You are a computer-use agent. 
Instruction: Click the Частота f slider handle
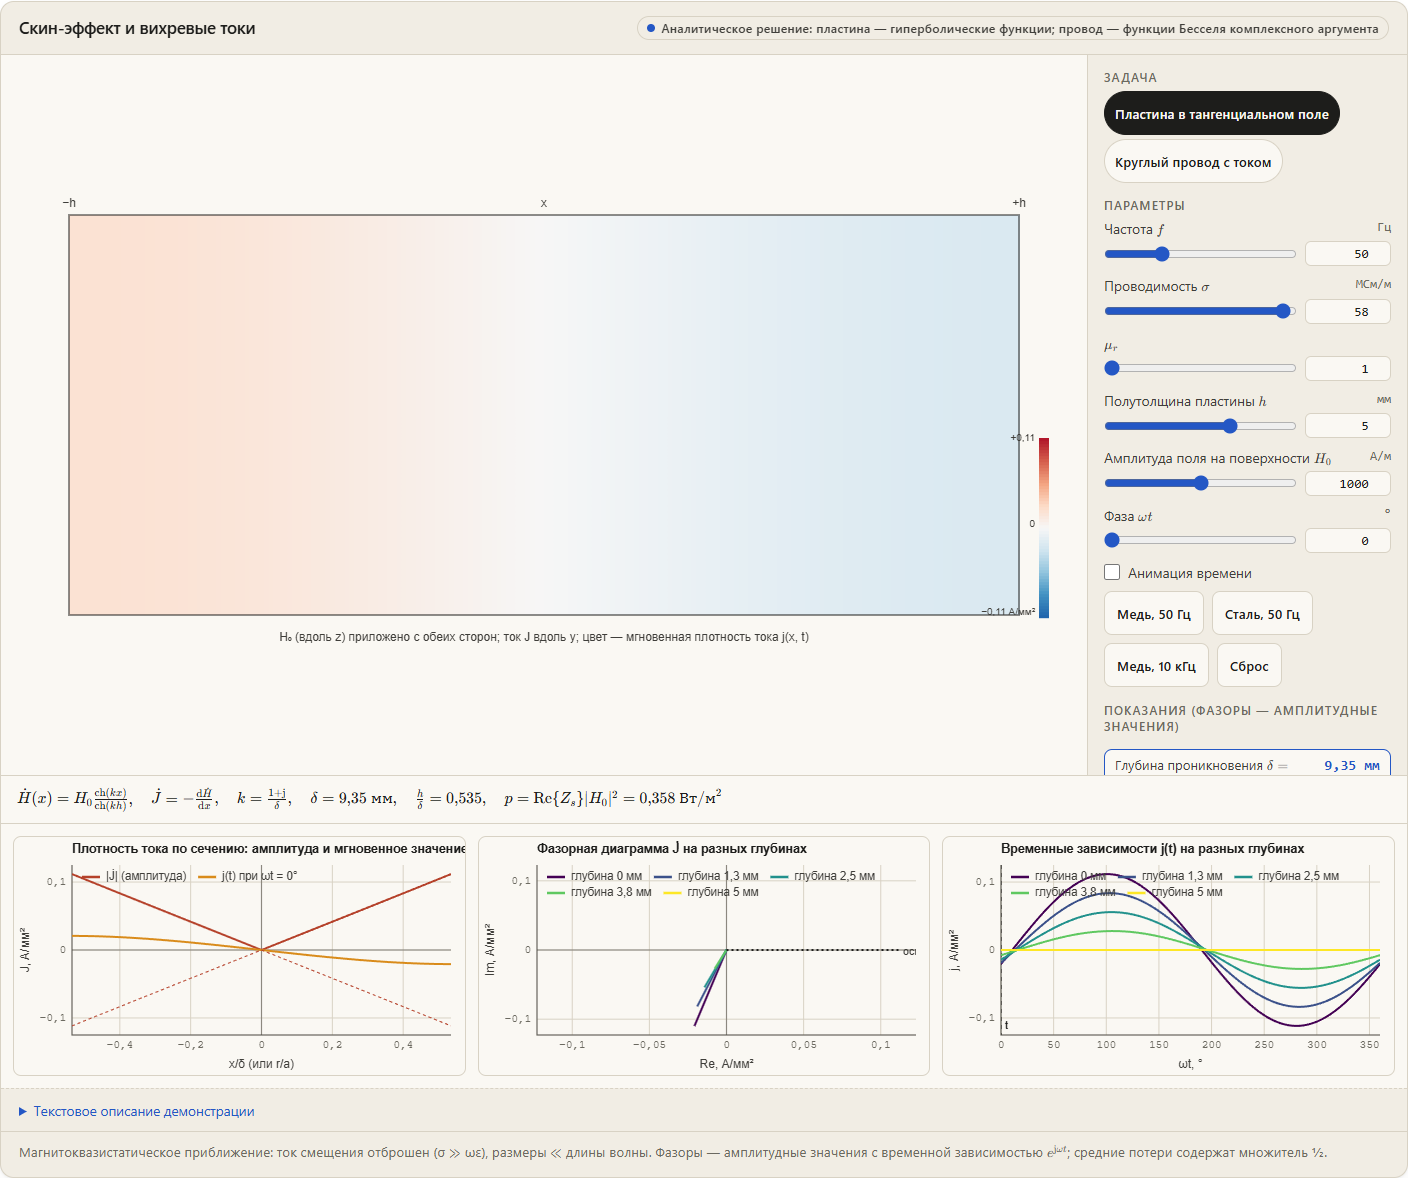point(1162,254)
